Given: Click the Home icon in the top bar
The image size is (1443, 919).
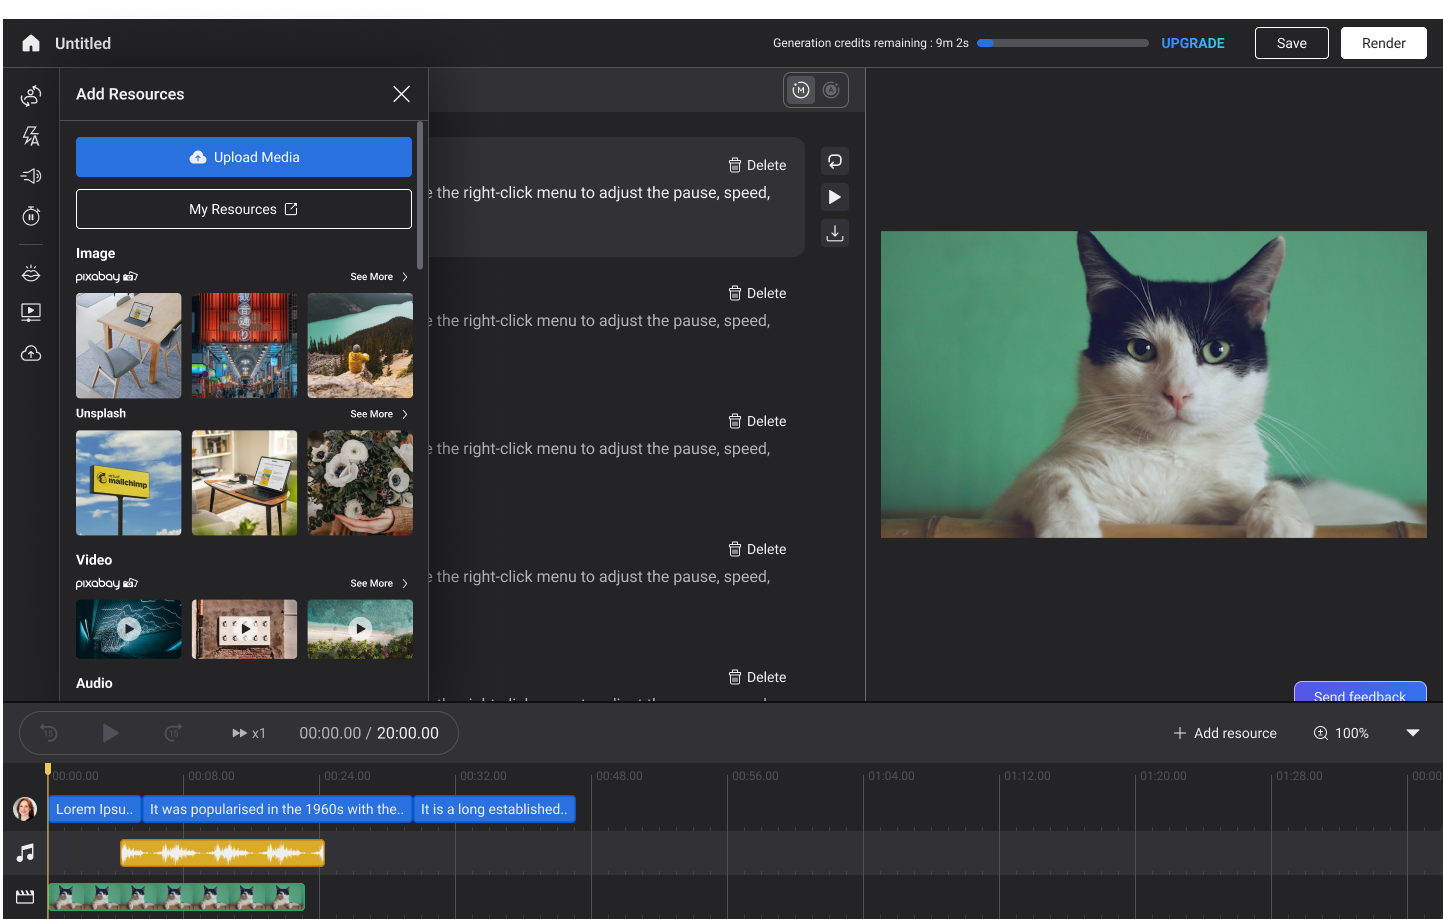Looking at the screenshot, I should pos(30,43).
